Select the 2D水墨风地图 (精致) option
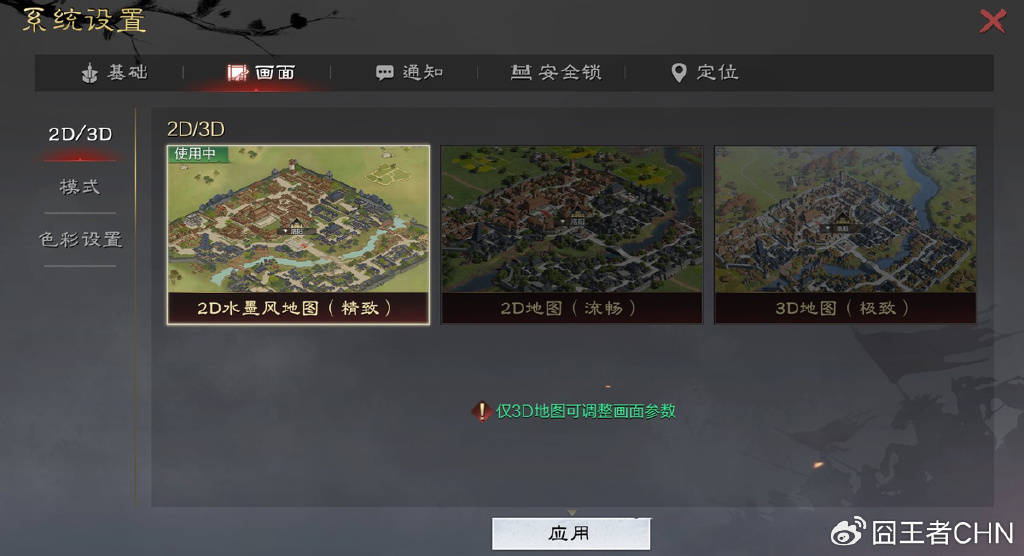The height and width of the screenshot is (556, 1024). [x=298, y=235]
